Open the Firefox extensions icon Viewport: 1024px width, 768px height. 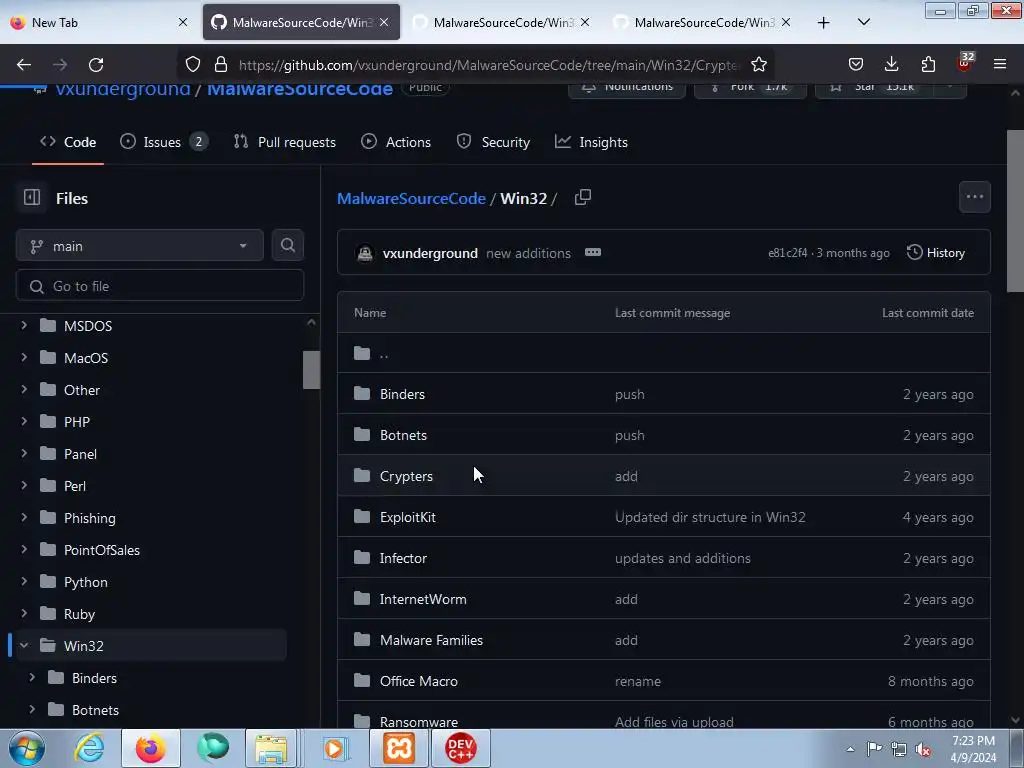928,64
